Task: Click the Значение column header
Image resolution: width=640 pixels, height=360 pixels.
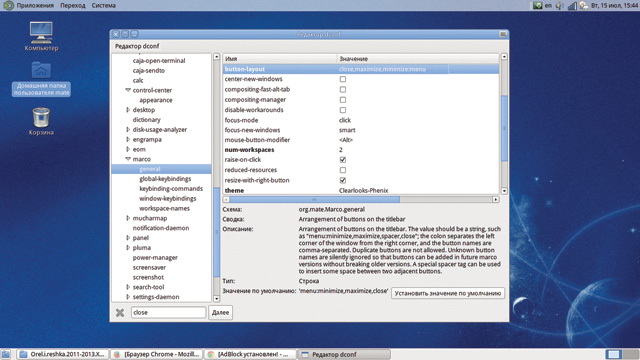Action: click(x=418, y=59)
